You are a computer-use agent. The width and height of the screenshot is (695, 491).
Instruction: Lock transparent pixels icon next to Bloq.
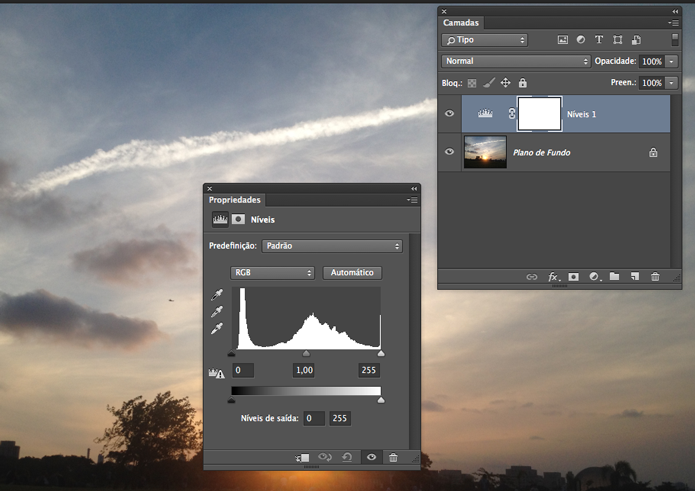(472, 83)
